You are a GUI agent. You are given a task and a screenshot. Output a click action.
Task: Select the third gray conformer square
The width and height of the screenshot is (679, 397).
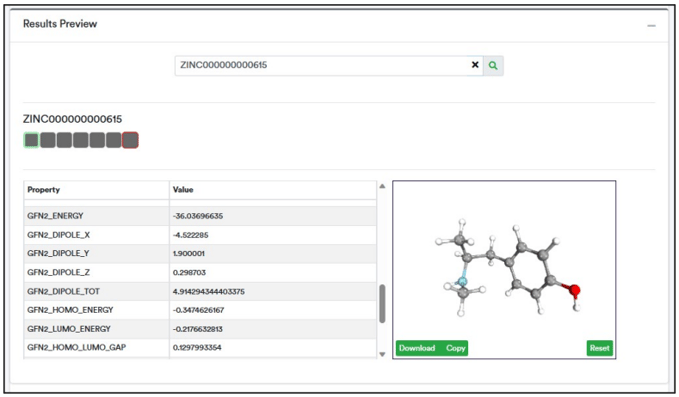(x=64, y=140)
